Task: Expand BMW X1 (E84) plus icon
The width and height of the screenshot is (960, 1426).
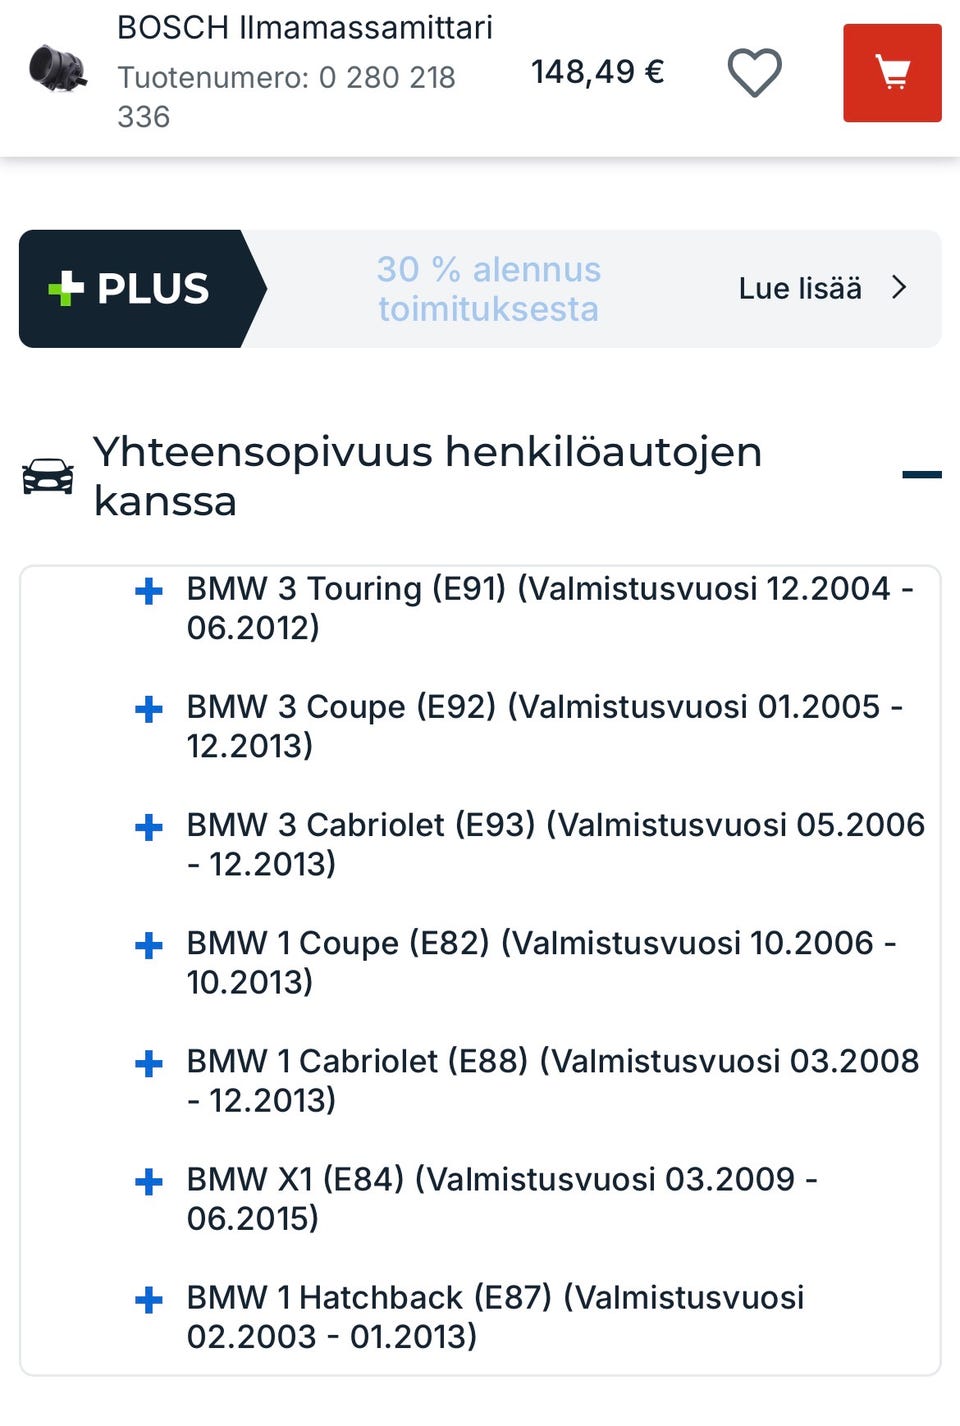Action: click(x=149, y=1181)
